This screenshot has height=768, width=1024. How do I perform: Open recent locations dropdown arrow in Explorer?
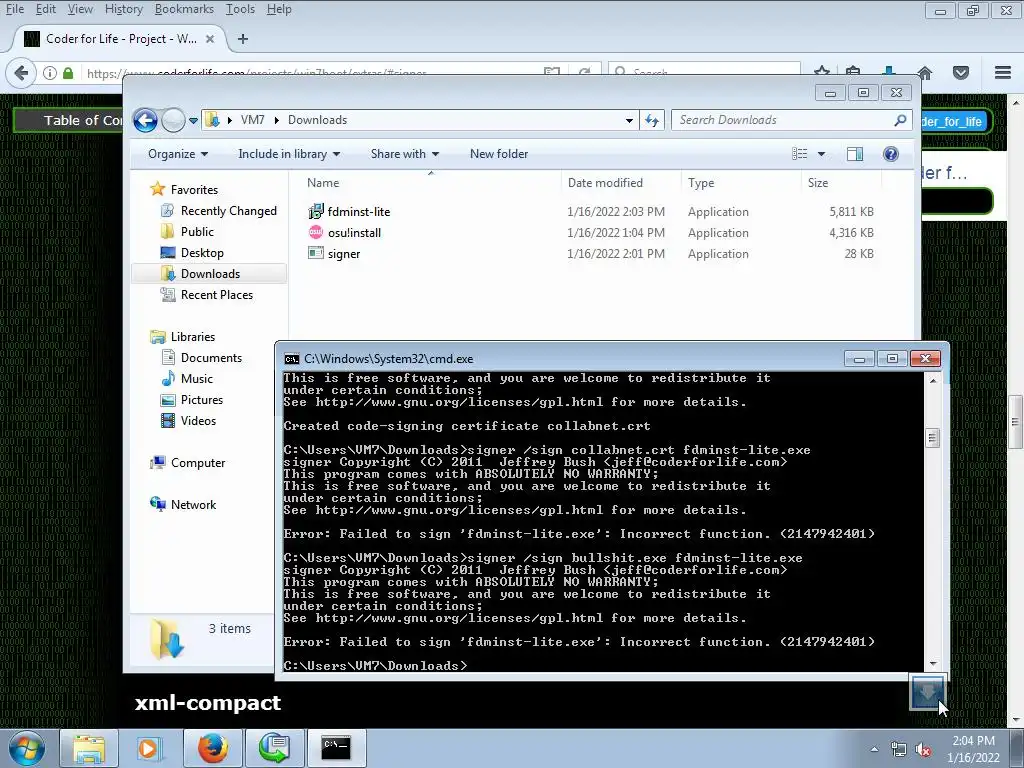(x=193, y=120)
